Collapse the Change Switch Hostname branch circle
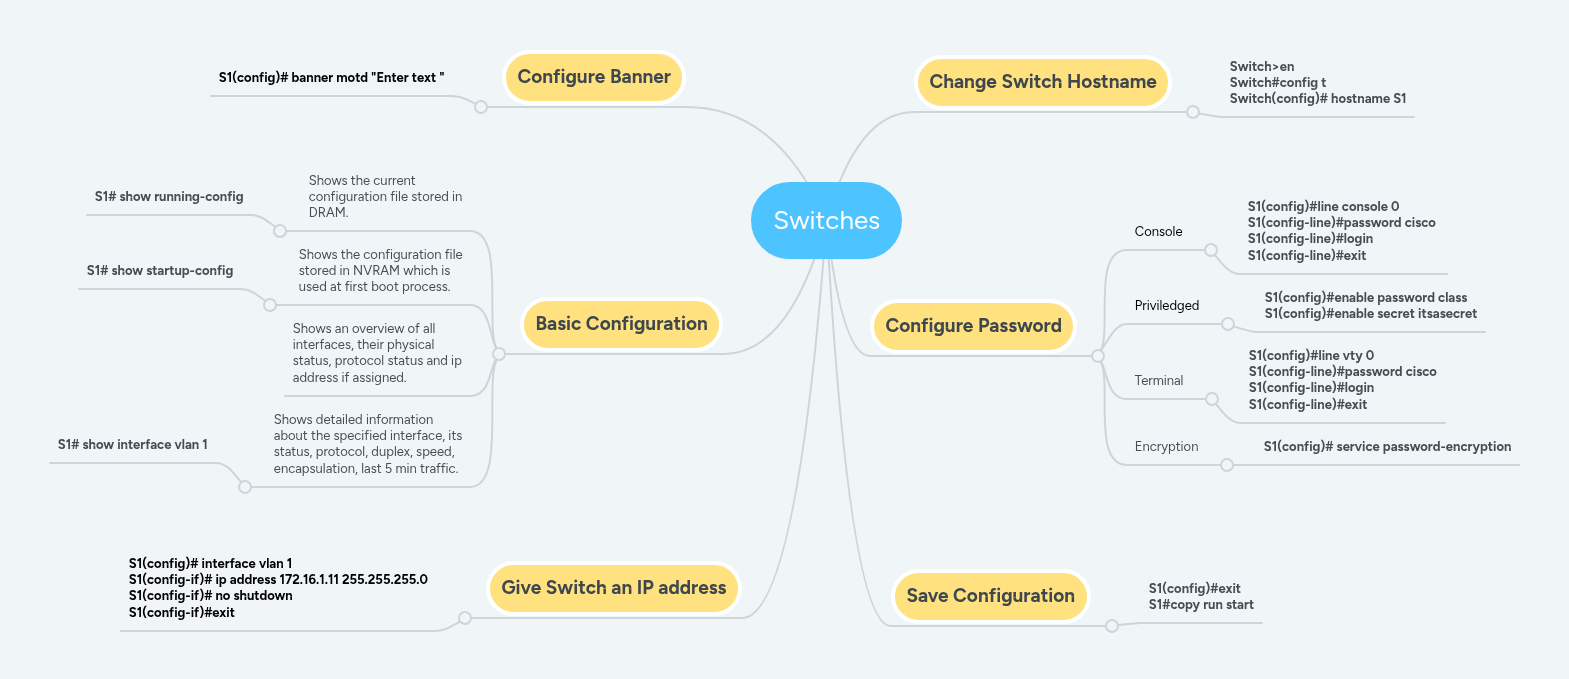Viewport: 1569px width, 679px height. tap(1192, 112)
